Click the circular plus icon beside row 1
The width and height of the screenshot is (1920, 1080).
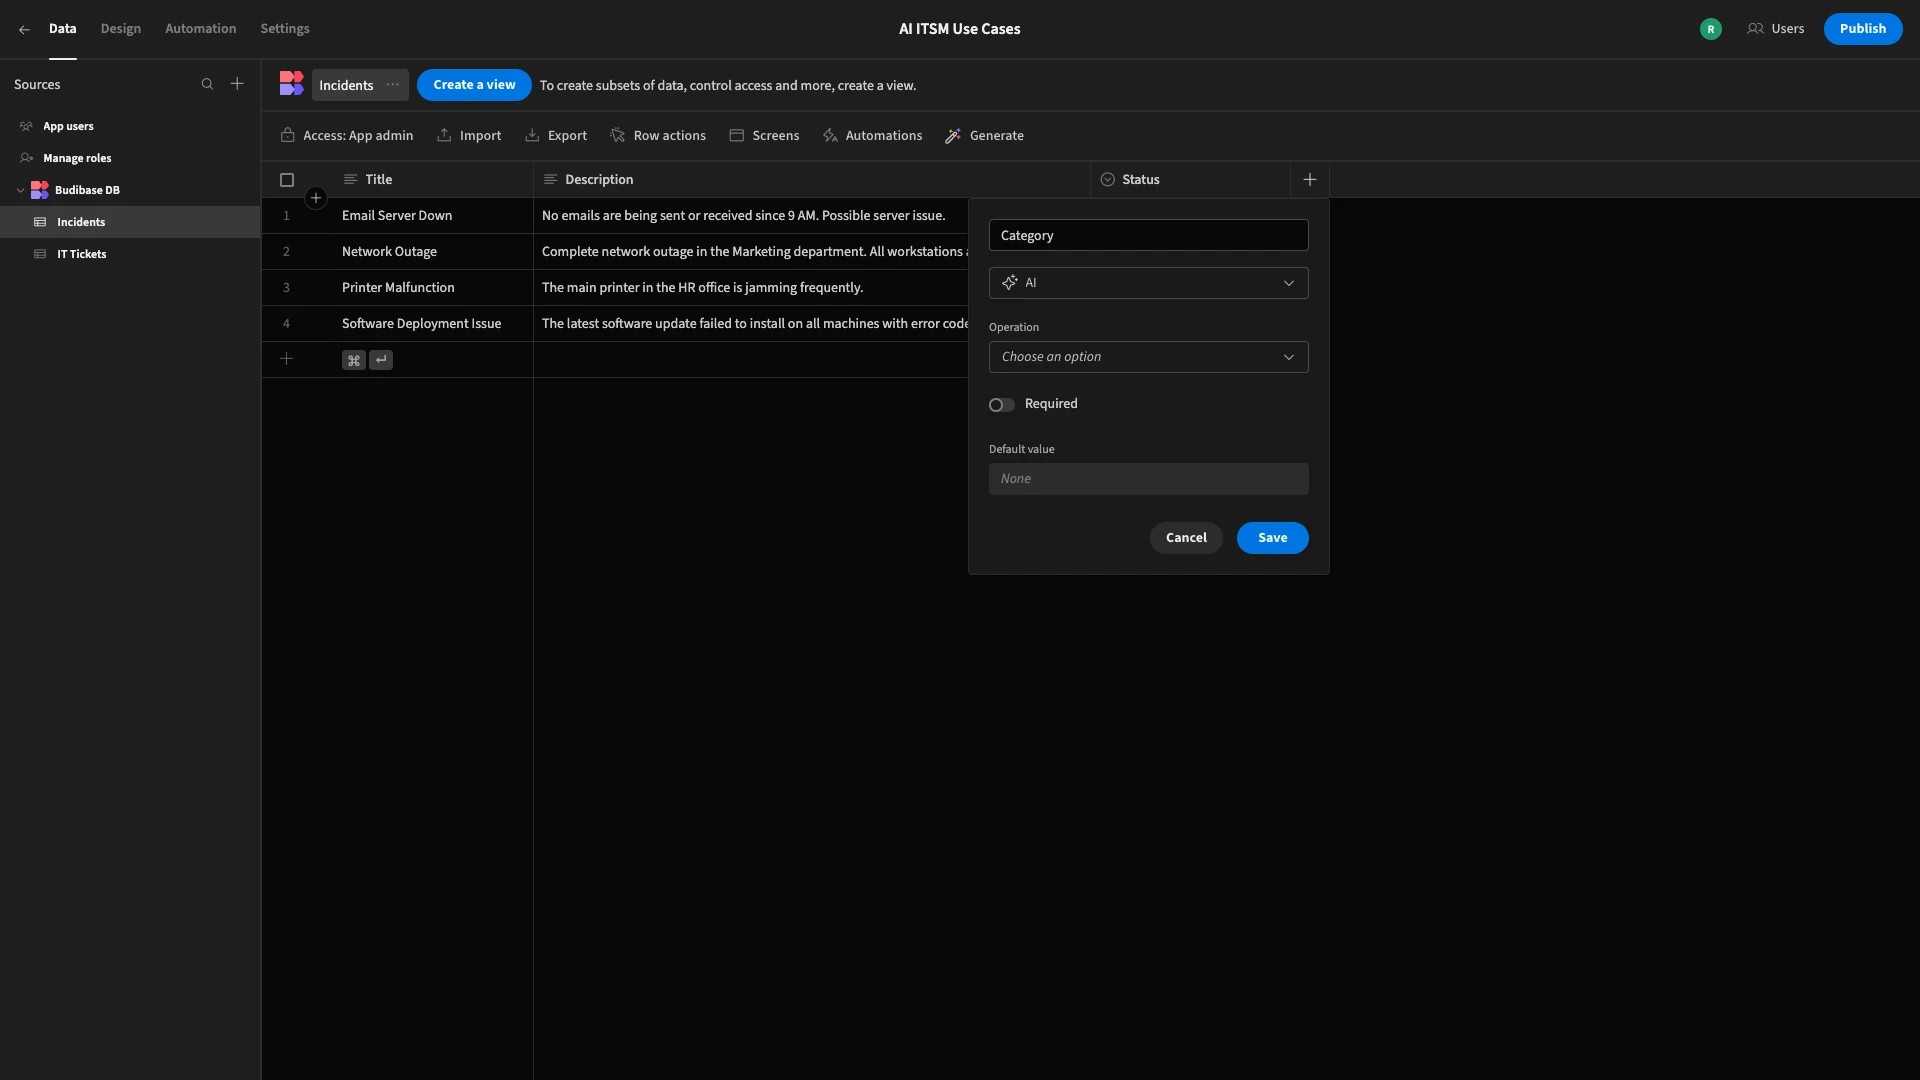point(316,198)
